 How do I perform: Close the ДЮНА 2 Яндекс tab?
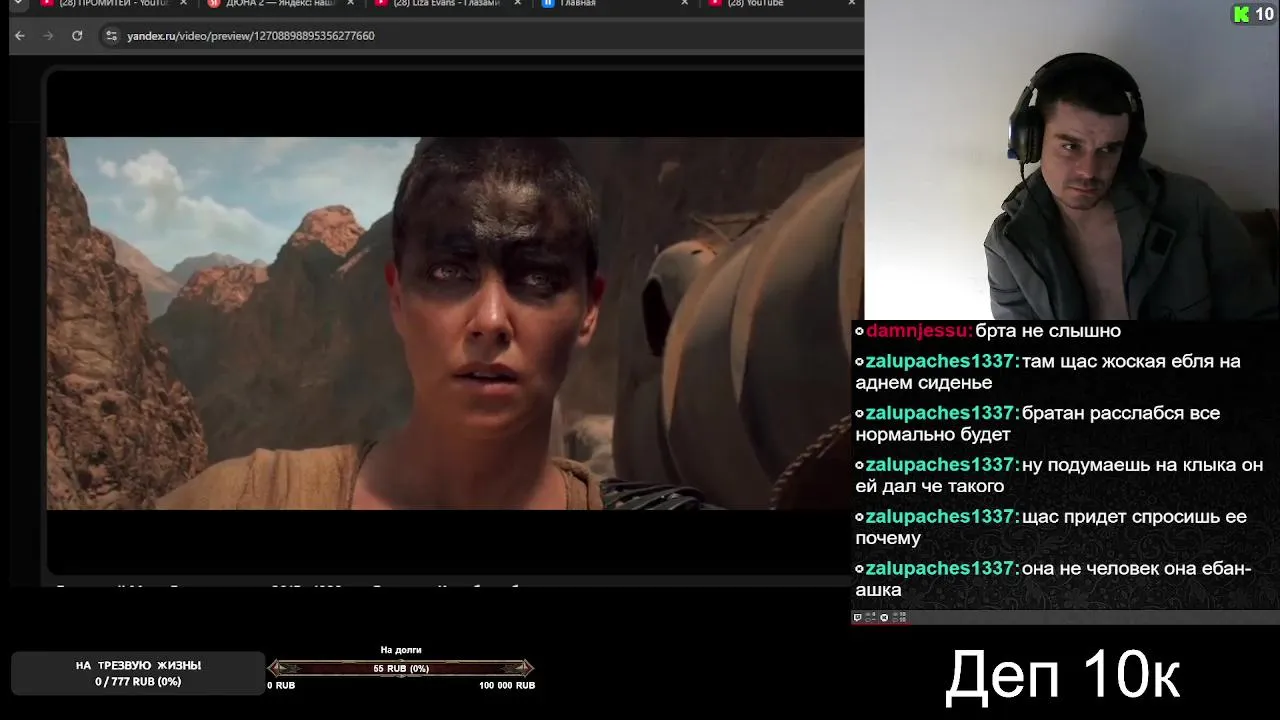[x=351, y=3]
